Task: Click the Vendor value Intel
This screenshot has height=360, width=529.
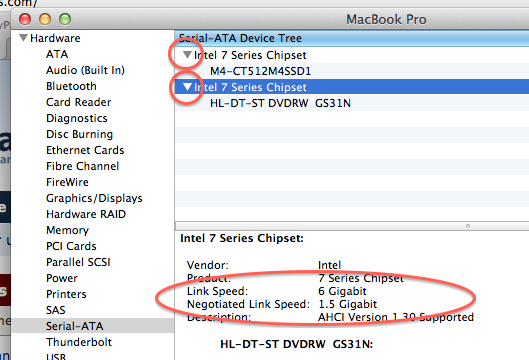Action: tap(330, 265)
